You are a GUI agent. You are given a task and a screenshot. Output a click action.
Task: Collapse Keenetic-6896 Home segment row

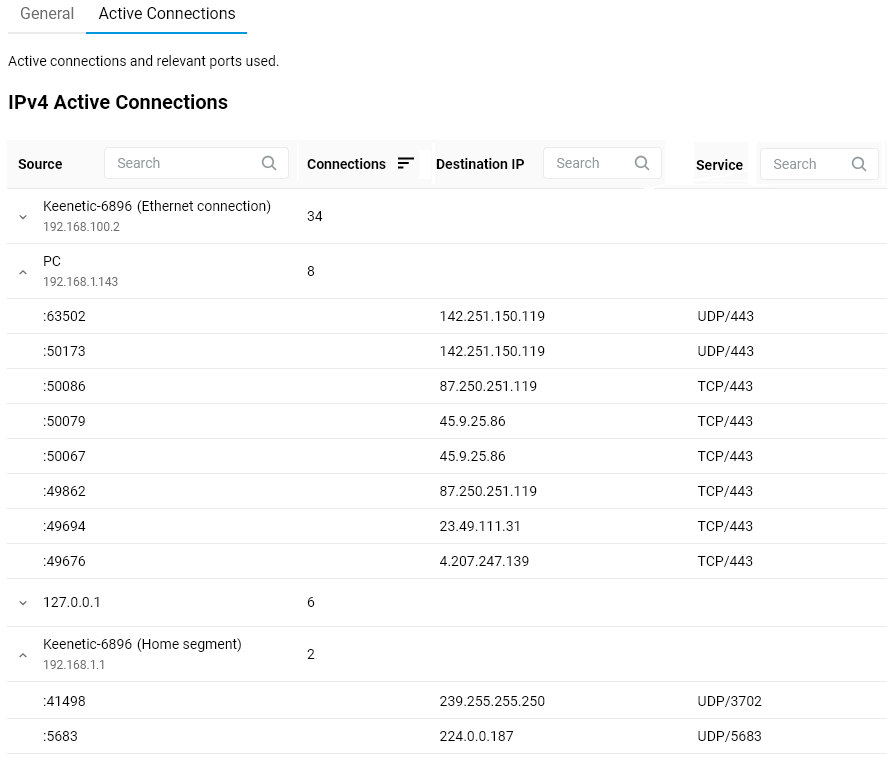click(x=23, y=655)
